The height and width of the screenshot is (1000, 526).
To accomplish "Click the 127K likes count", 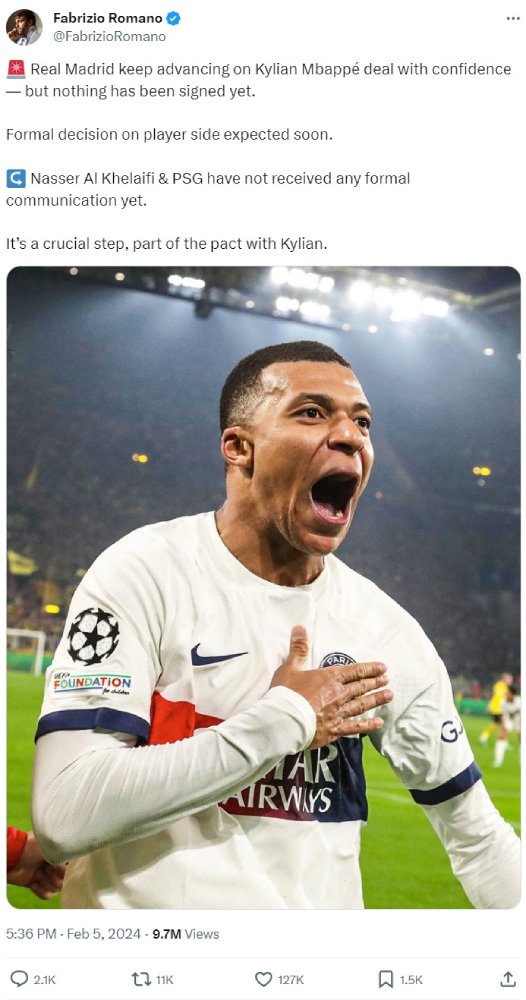I will pos(290,980).
